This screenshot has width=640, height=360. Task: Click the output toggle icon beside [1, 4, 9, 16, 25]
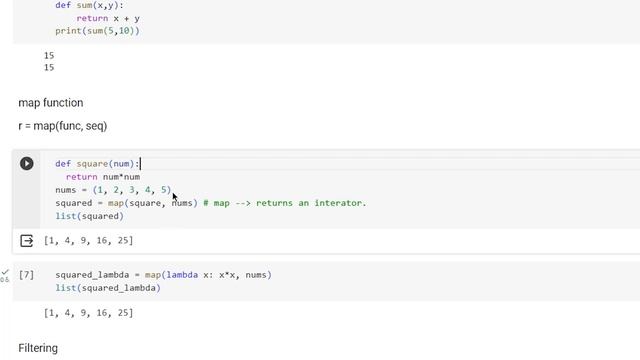(x=27, y=241)
